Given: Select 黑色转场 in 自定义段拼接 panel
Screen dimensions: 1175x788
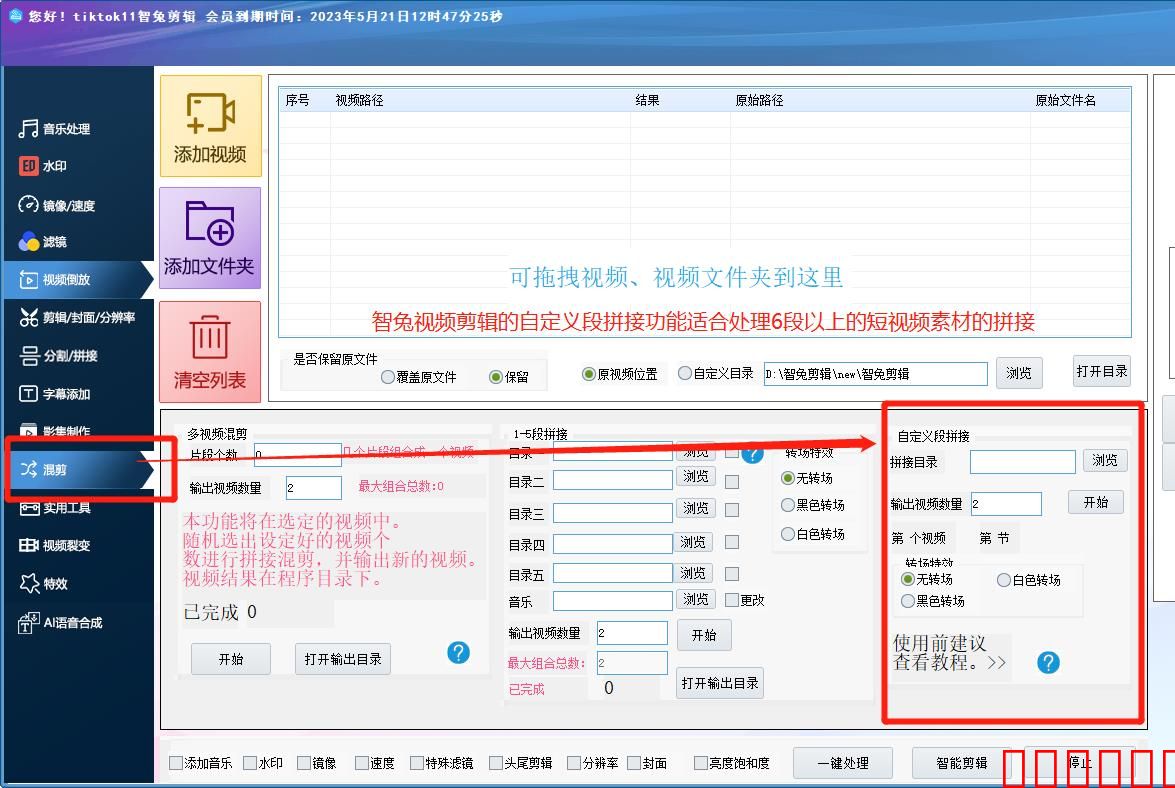Looking at the screenshot, I should [933, 601].
